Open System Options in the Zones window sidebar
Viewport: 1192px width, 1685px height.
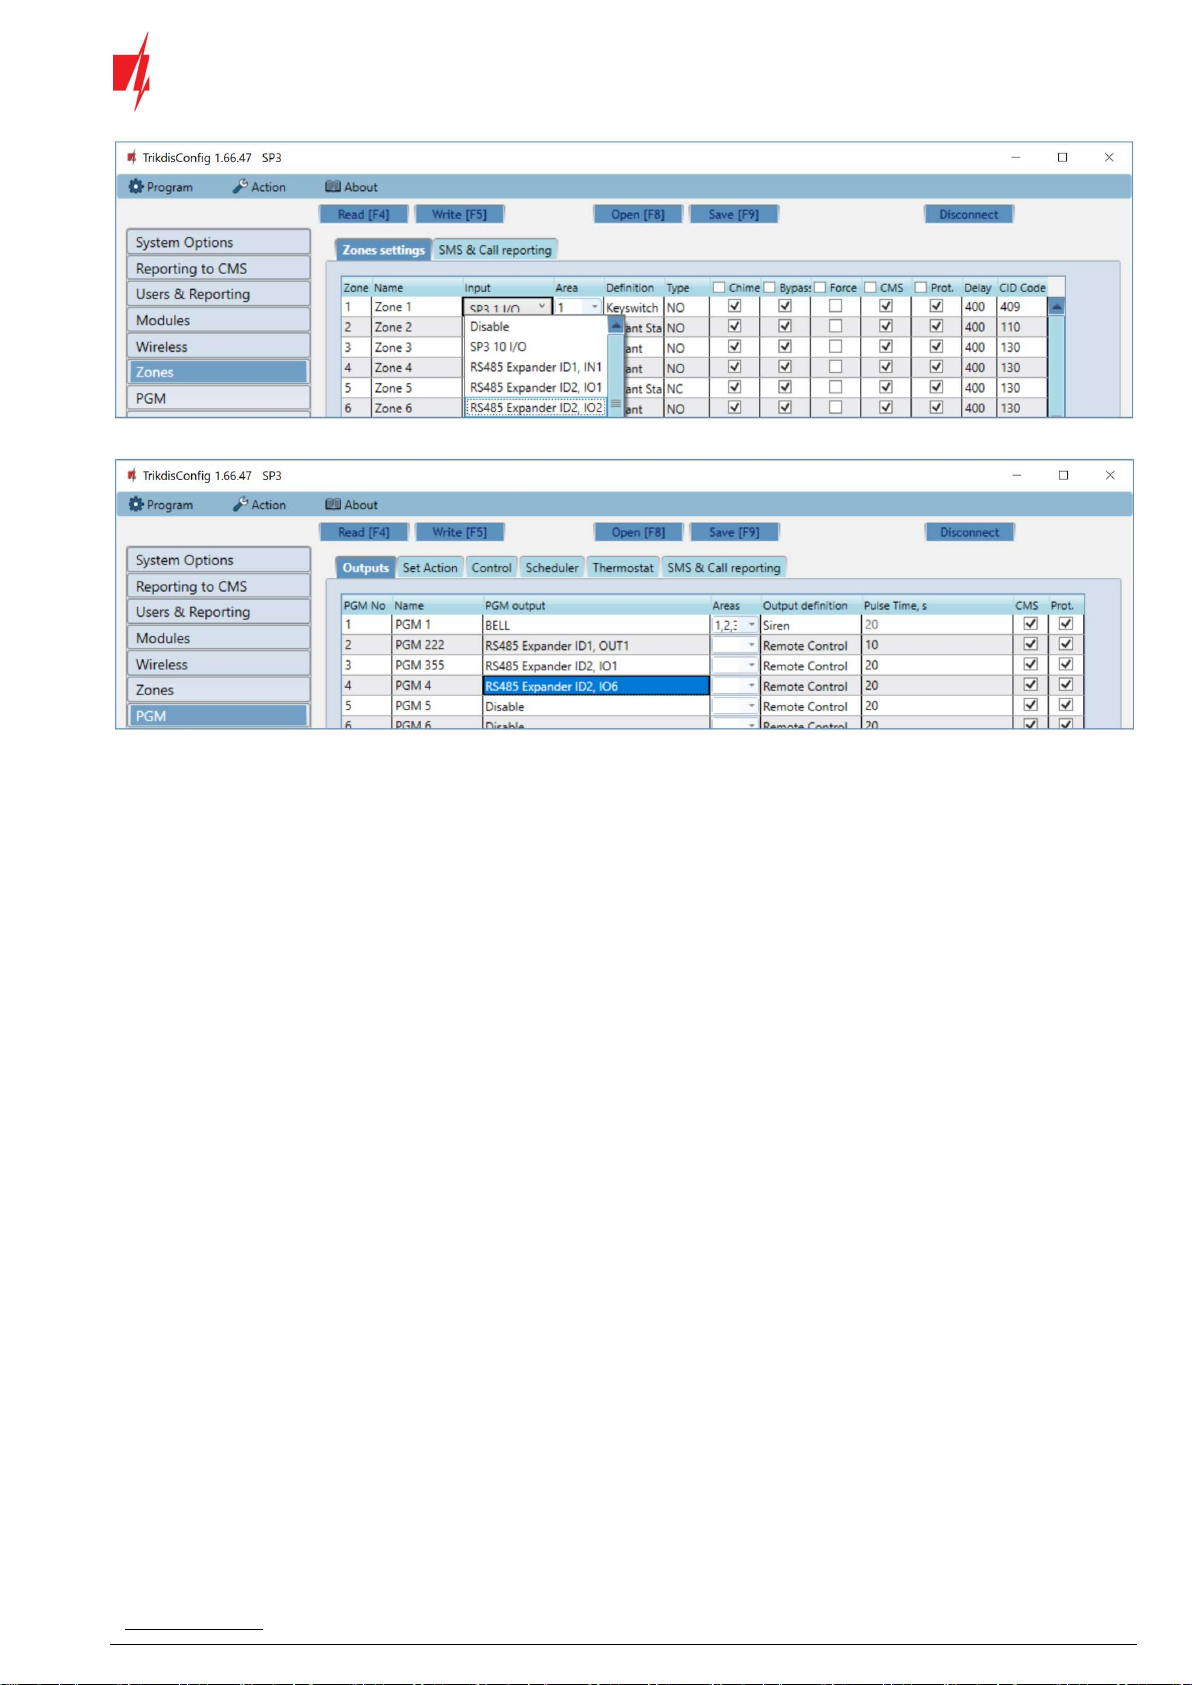tap(218, 242)
